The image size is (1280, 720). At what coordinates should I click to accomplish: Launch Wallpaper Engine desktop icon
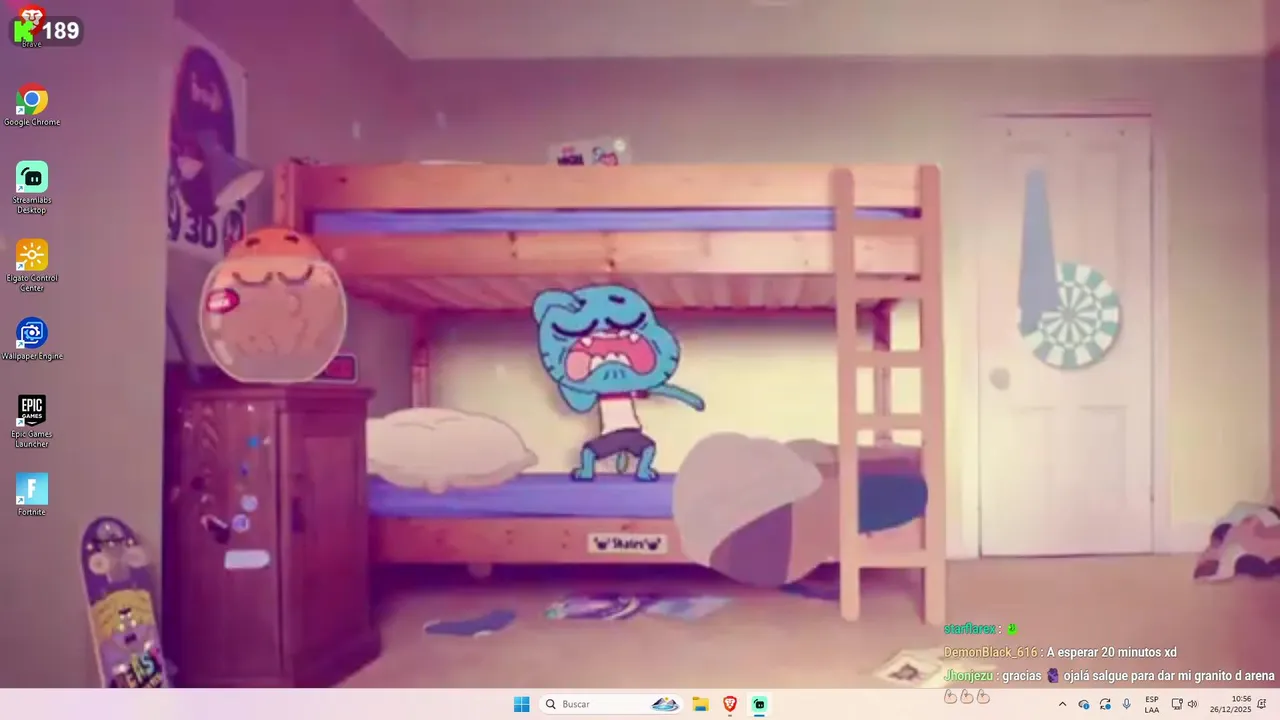click(32, 339)
